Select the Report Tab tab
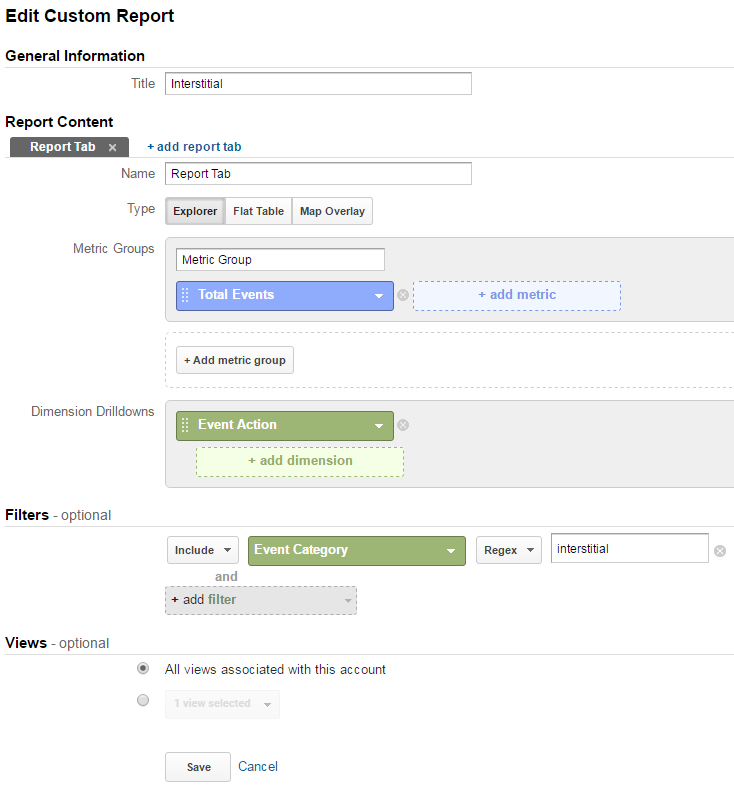The height and width of the screenshot is (787, 734). [63, 147]
